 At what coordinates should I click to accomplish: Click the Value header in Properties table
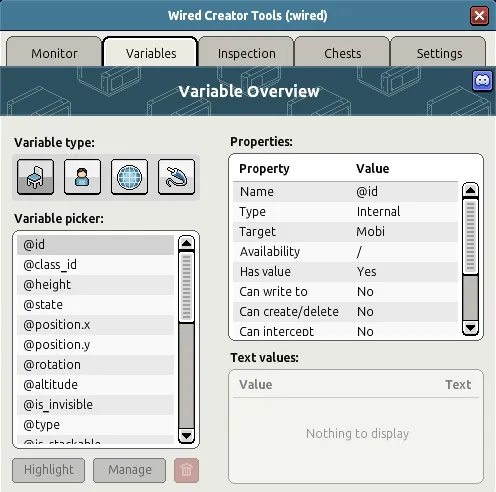(x=372, y=169)
